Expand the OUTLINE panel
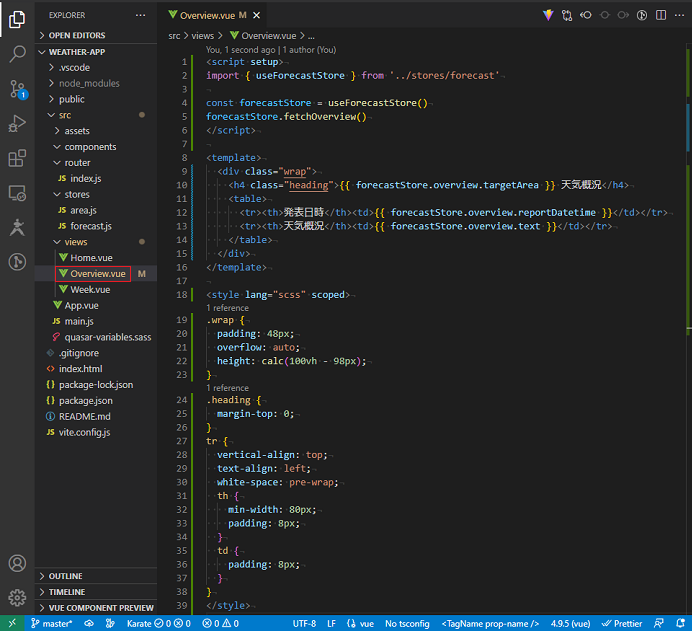The height and width of the screenshot is (631, 692). coord(96,576)
